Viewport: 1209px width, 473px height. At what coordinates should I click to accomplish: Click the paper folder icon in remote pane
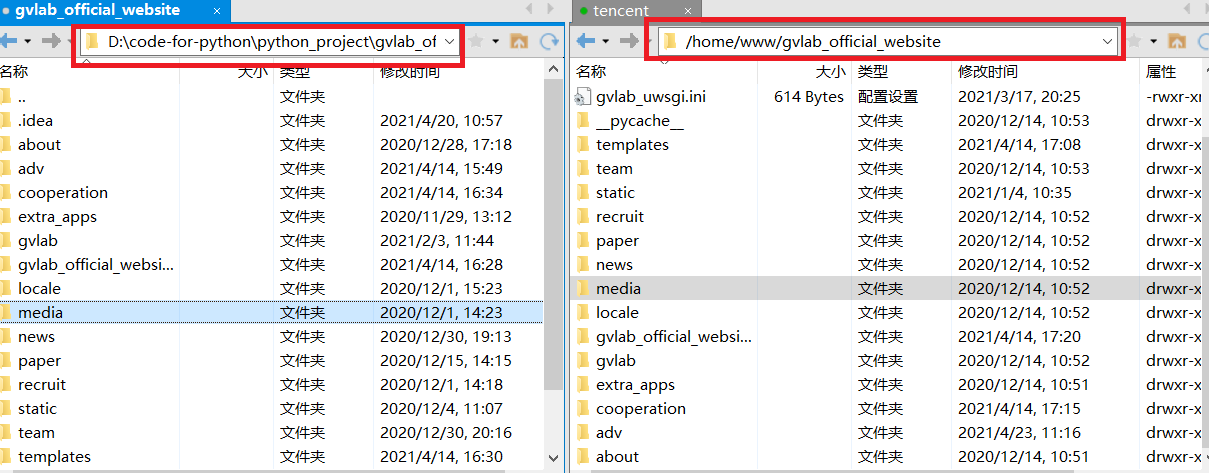(584, 240)
